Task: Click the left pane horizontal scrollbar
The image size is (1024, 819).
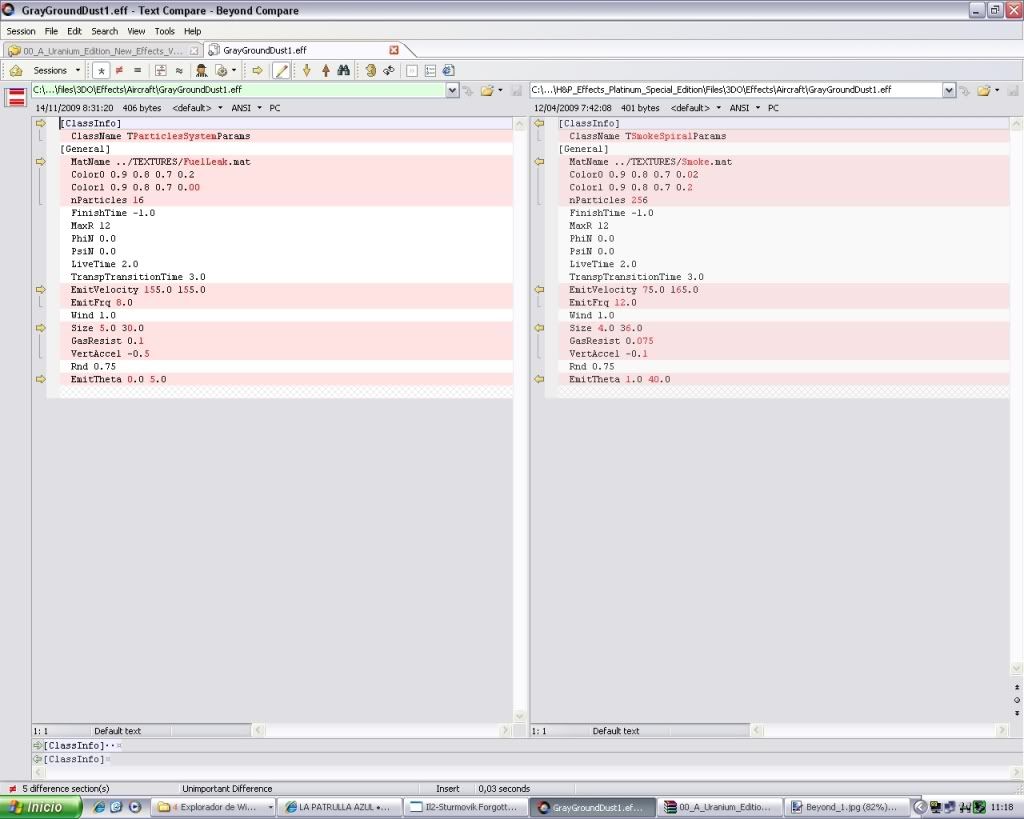Action: pyautogui.click(x=382, y=730)
